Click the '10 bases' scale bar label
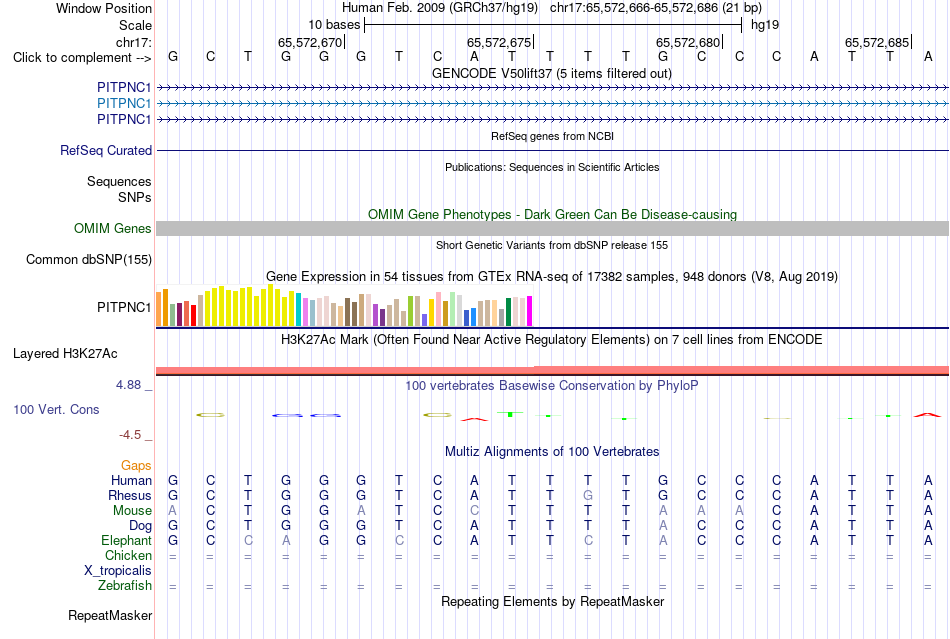 point(334,25)
